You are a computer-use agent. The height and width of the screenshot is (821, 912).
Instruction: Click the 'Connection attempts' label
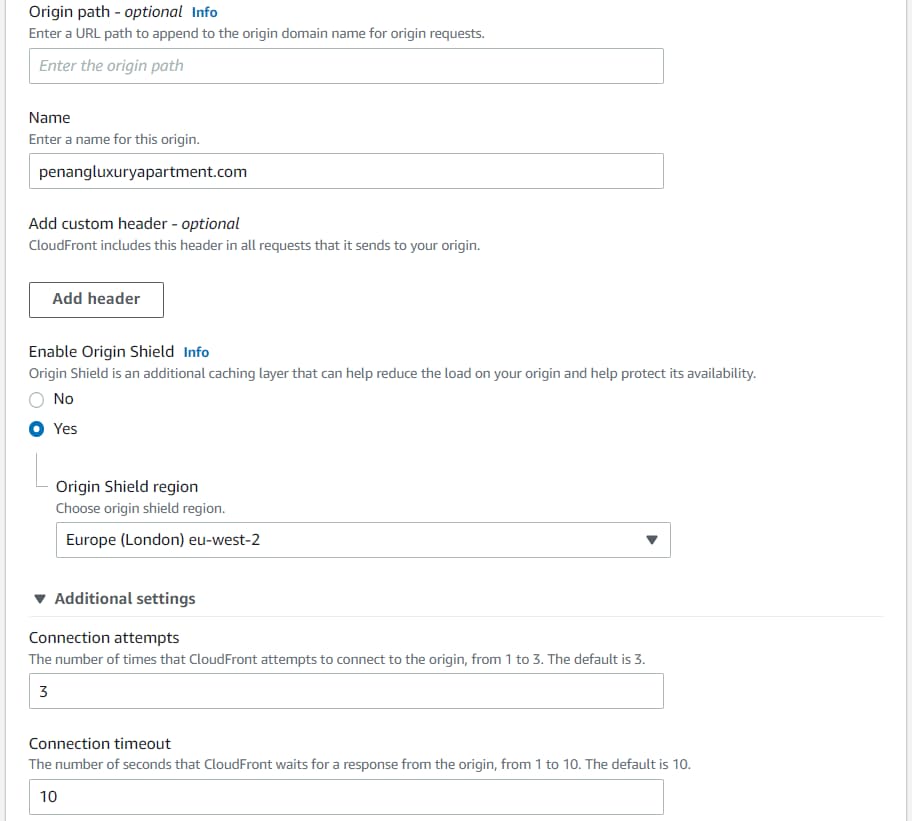[x=104, y=638]
